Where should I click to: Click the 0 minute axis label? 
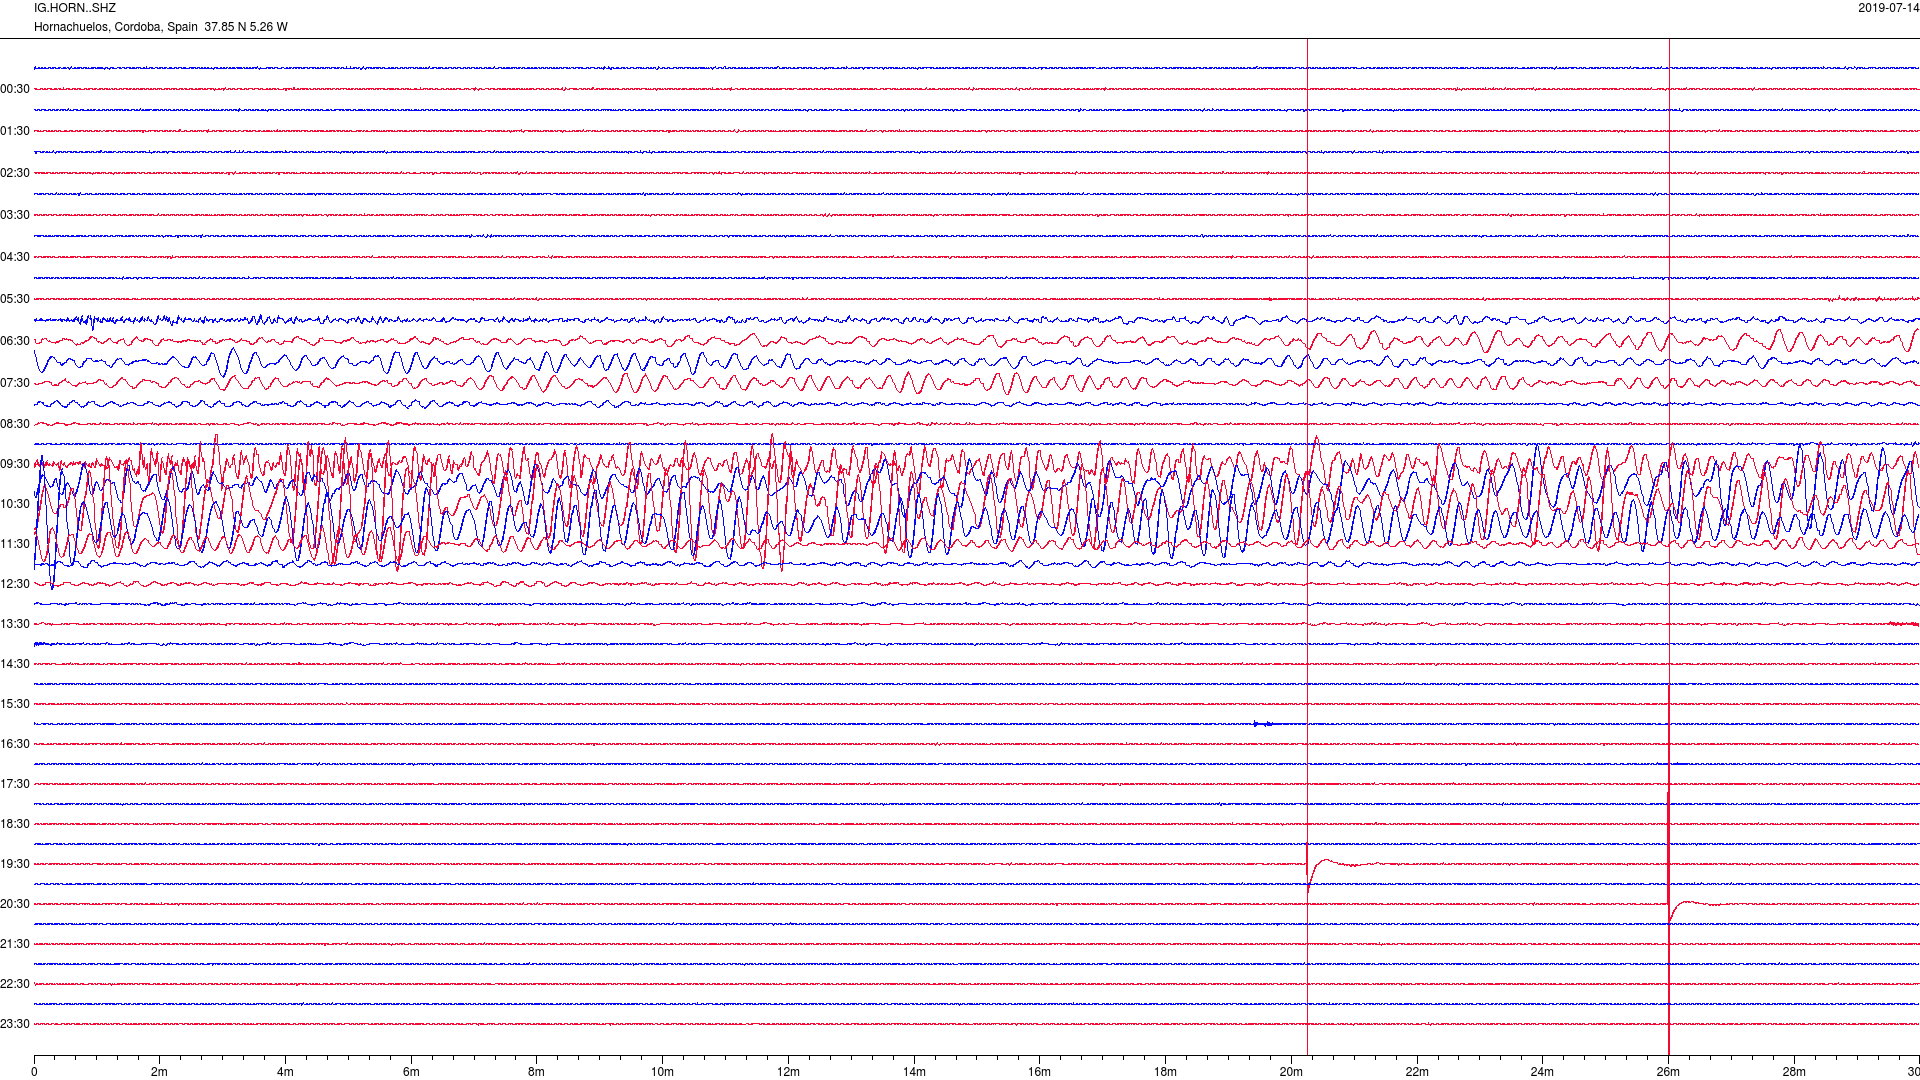[34, 1072]
